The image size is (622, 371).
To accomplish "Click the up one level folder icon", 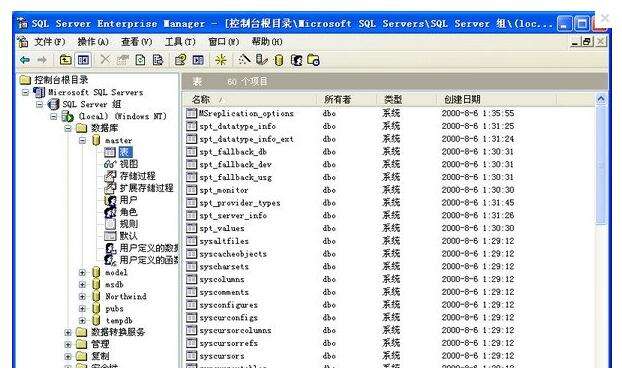I will click(65, 60).
